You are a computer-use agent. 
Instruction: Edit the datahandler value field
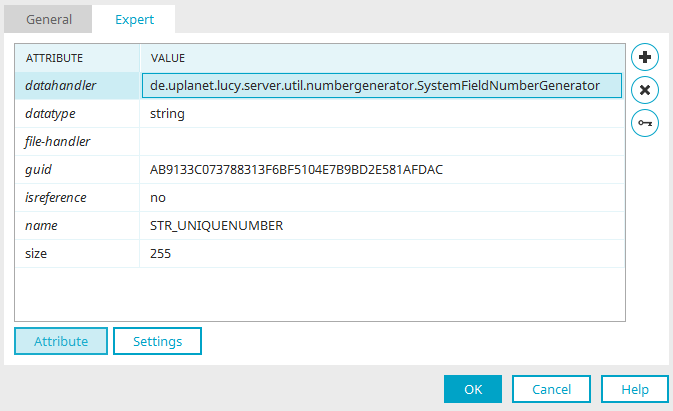pos(382,85)
